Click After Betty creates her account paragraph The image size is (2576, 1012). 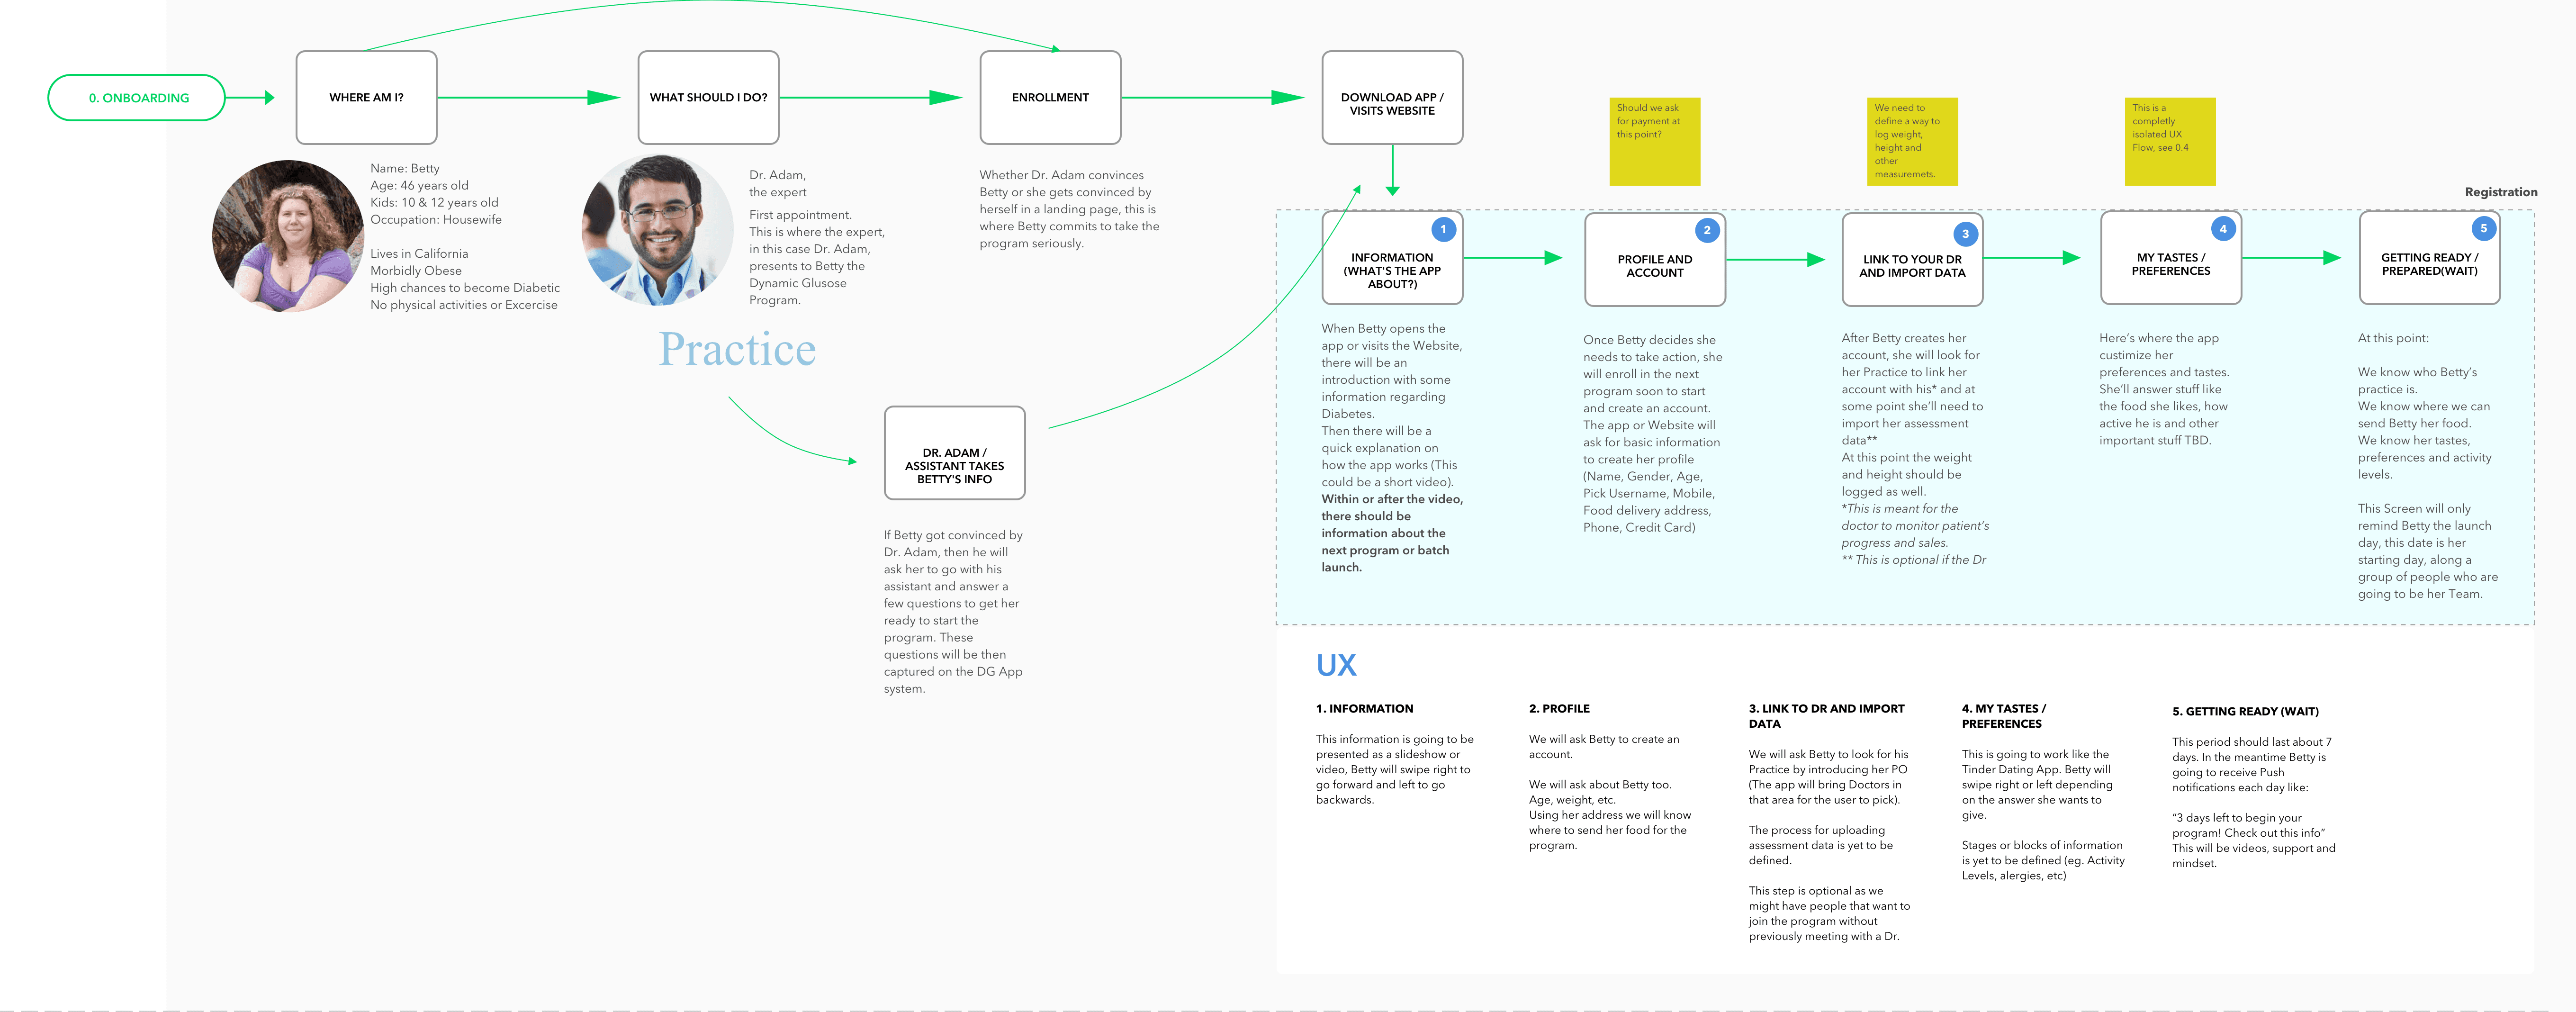(1912, 415)
